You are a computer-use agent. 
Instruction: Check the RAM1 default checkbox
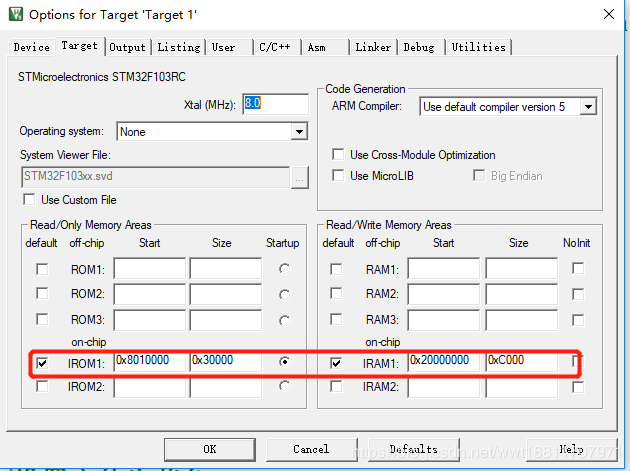336,269
